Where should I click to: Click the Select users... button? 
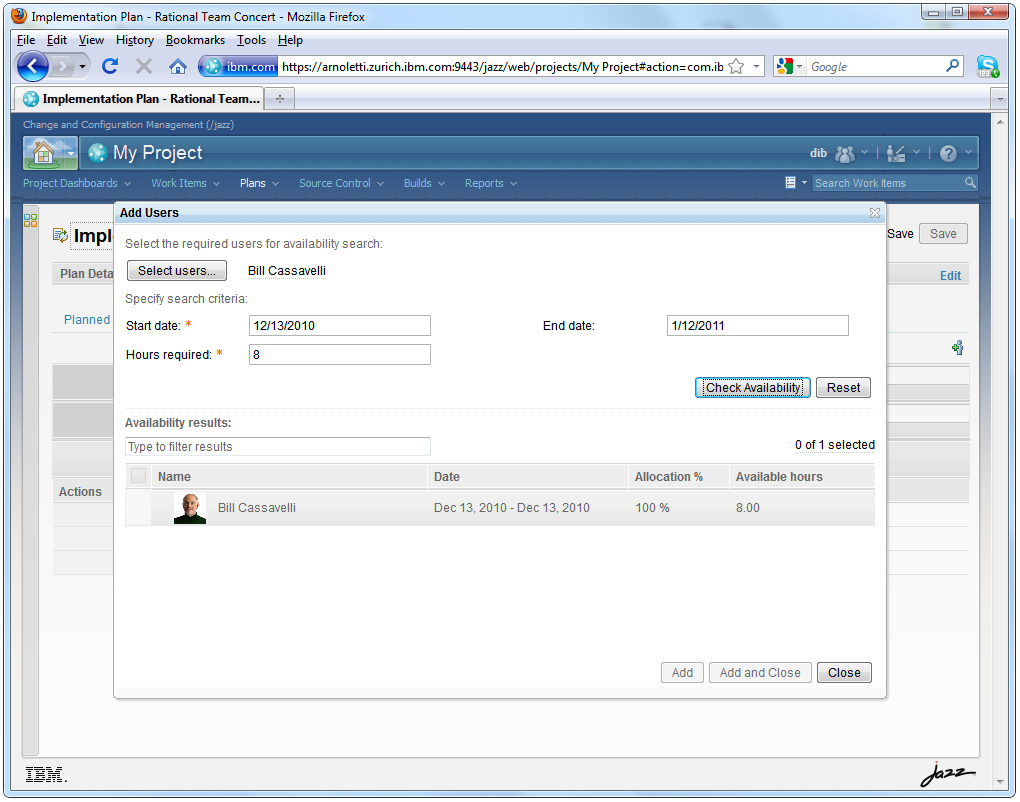177,271
